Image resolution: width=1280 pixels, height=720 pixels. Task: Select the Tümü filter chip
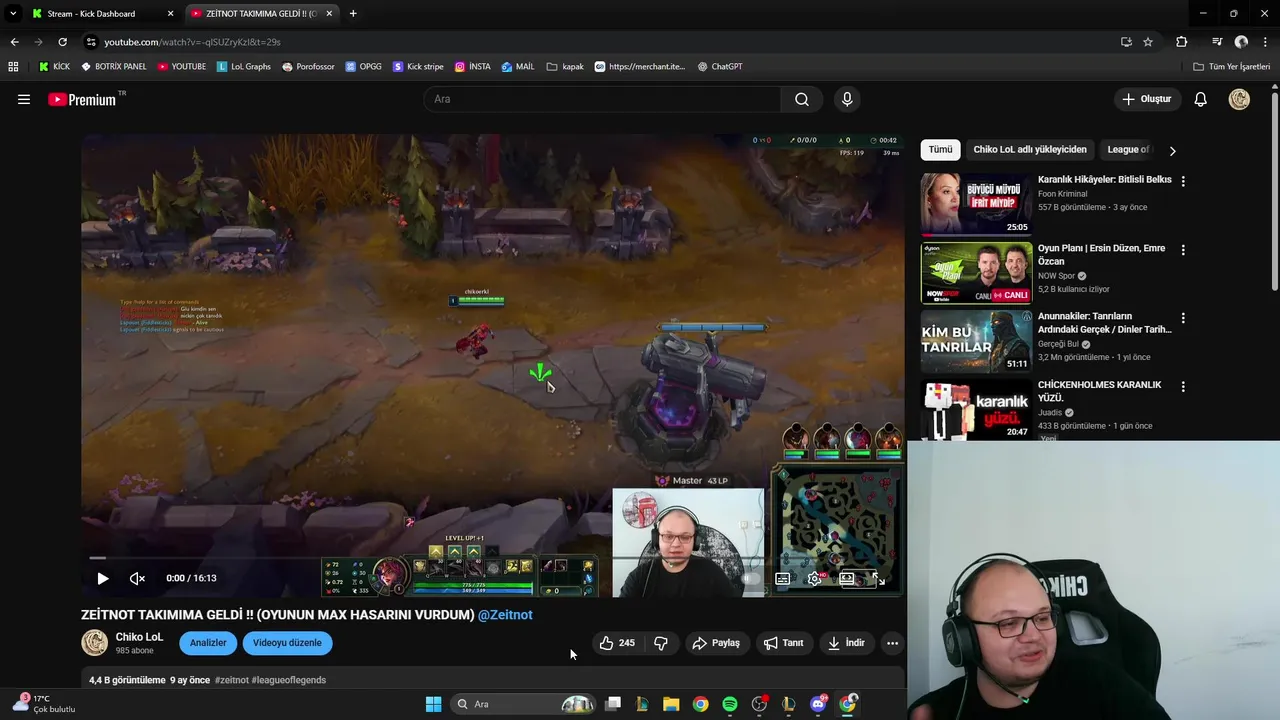[940, 150]
